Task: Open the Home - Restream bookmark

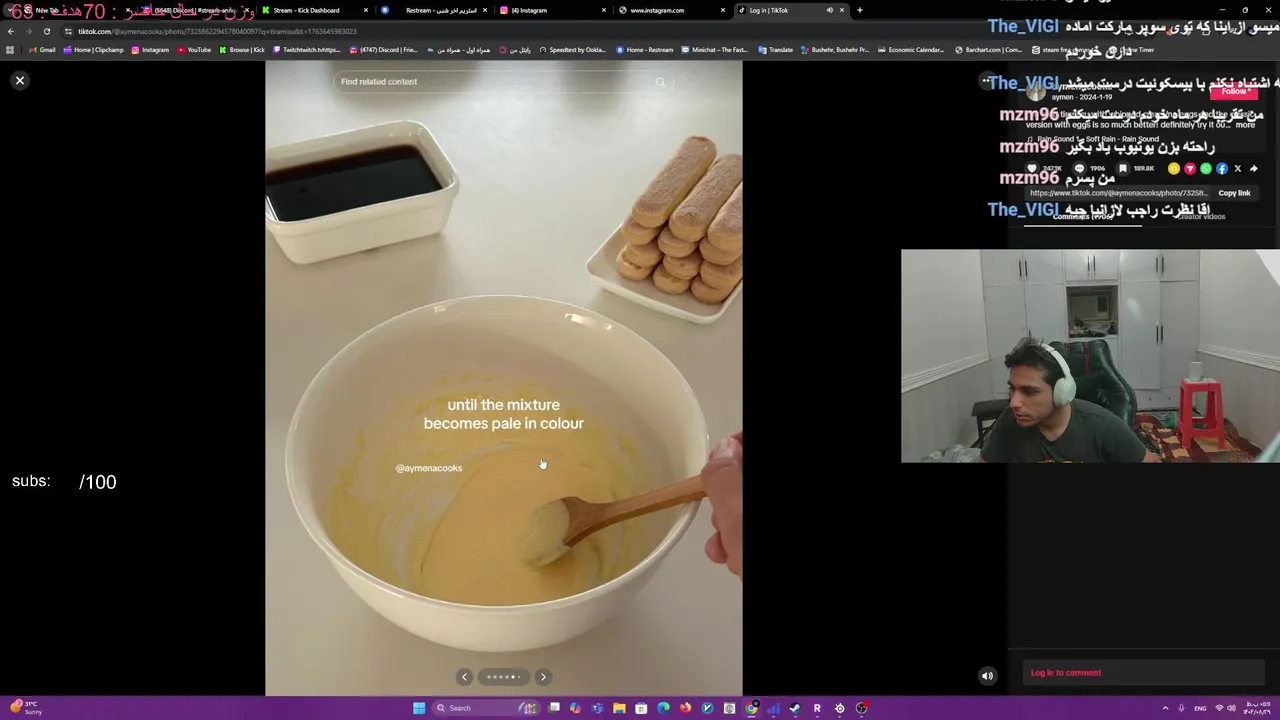Action: (645, 50)
